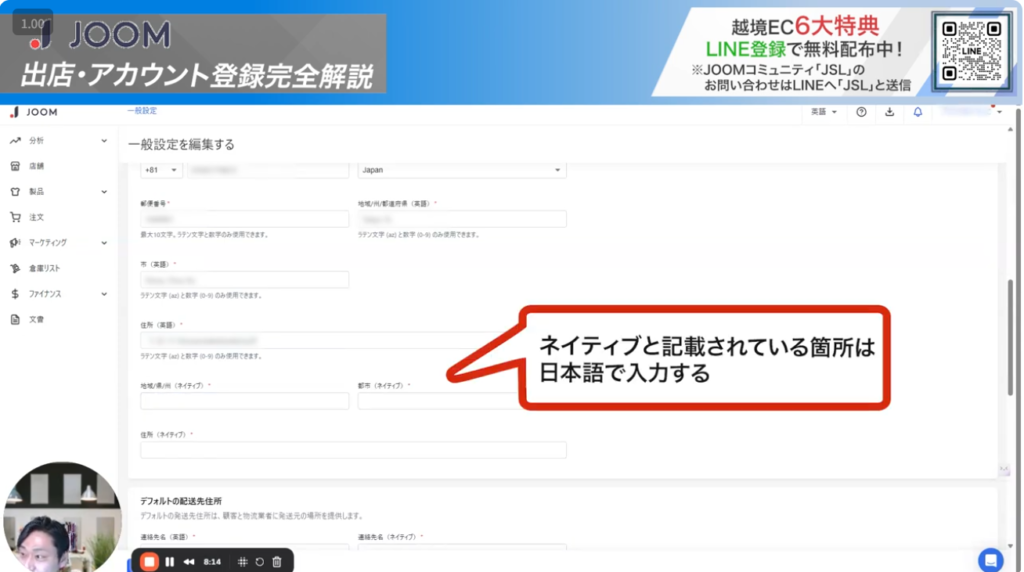
Task: Open the Japan country dropdown
Action: pos(462,170)
